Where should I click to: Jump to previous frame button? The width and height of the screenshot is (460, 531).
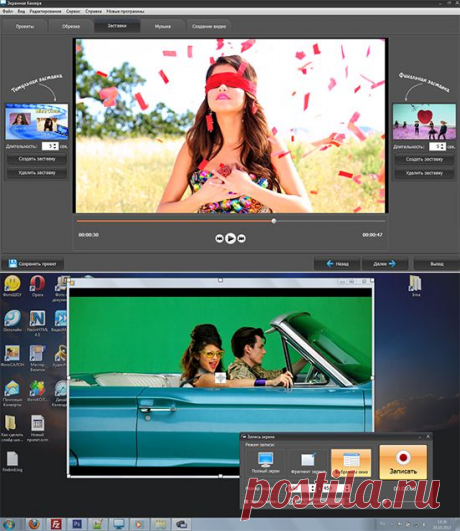click(219, 238)
